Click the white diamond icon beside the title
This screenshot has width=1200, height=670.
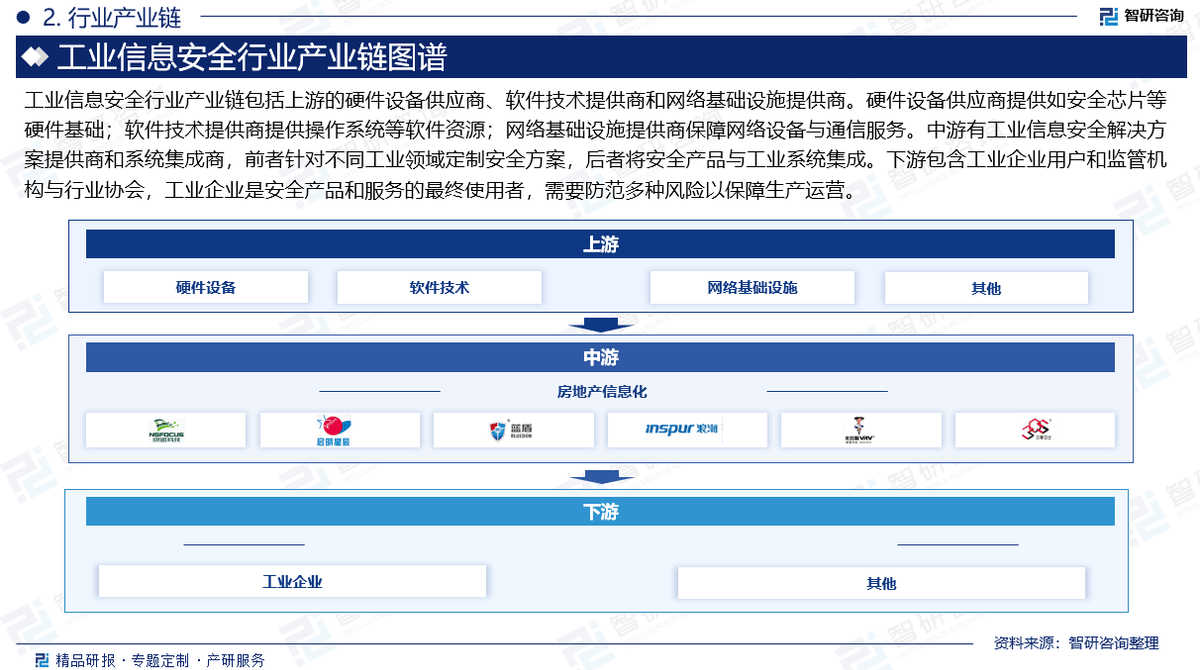[x=35, y=58]
